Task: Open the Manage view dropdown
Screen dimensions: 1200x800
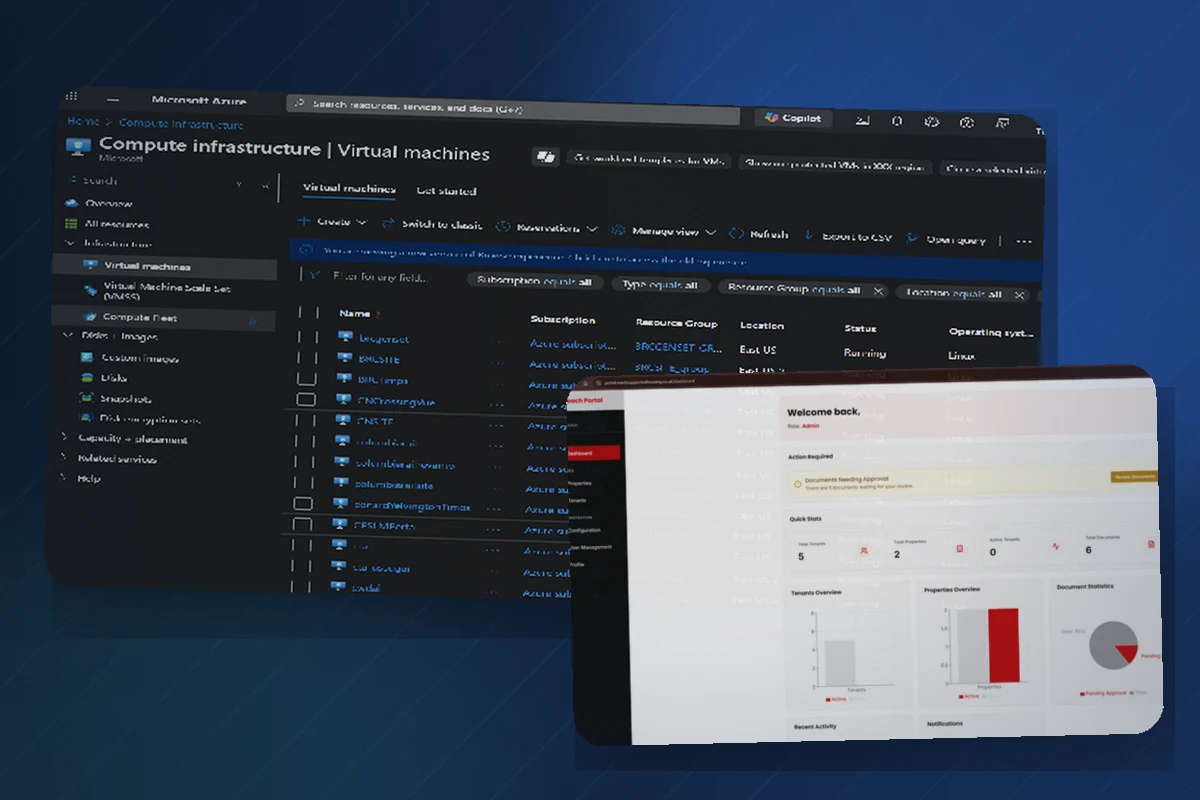Action: pyautogui.click(x=664, y=231)
